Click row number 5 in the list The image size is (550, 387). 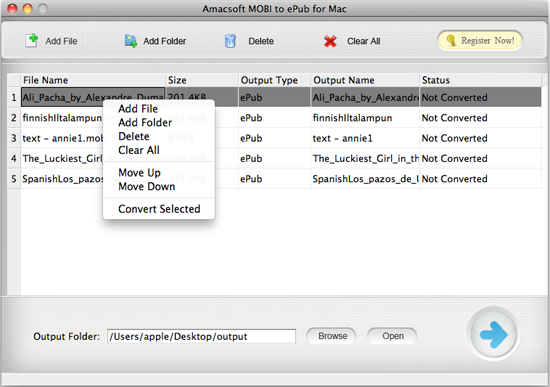point(14,179)
